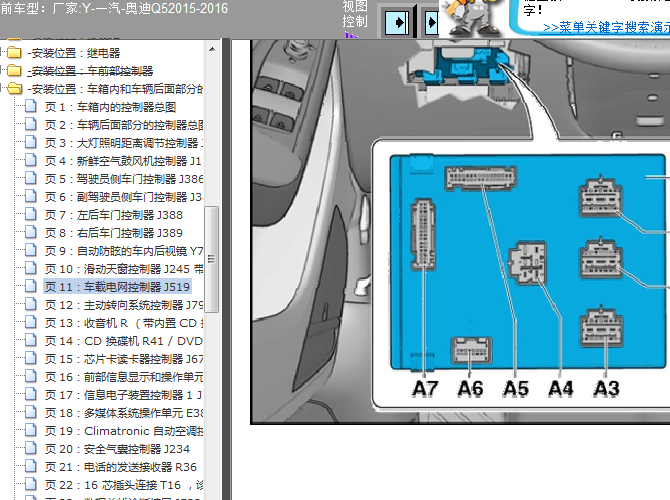Click the tree panel vertical scrollbar thumb

(x=212, y=259)
